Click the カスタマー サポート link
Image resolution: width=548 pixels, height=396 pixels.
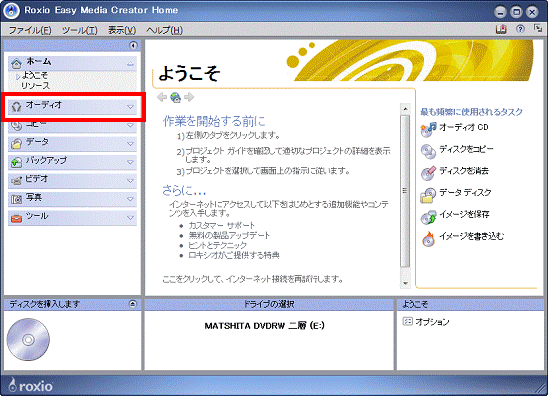coord(222,225)
